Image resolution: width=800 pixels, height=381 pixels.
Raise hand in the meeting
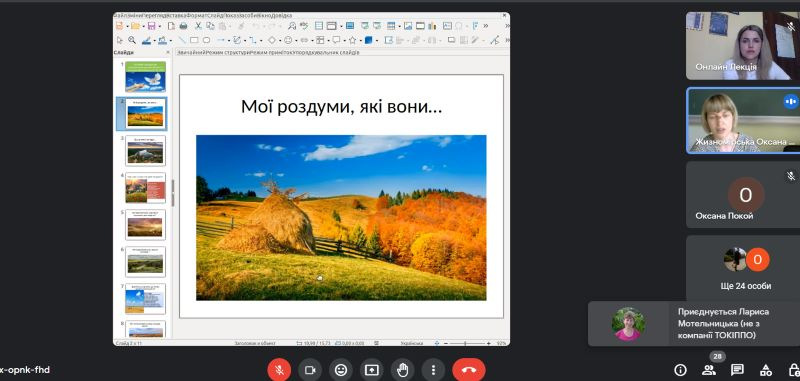tap(403, 370)
